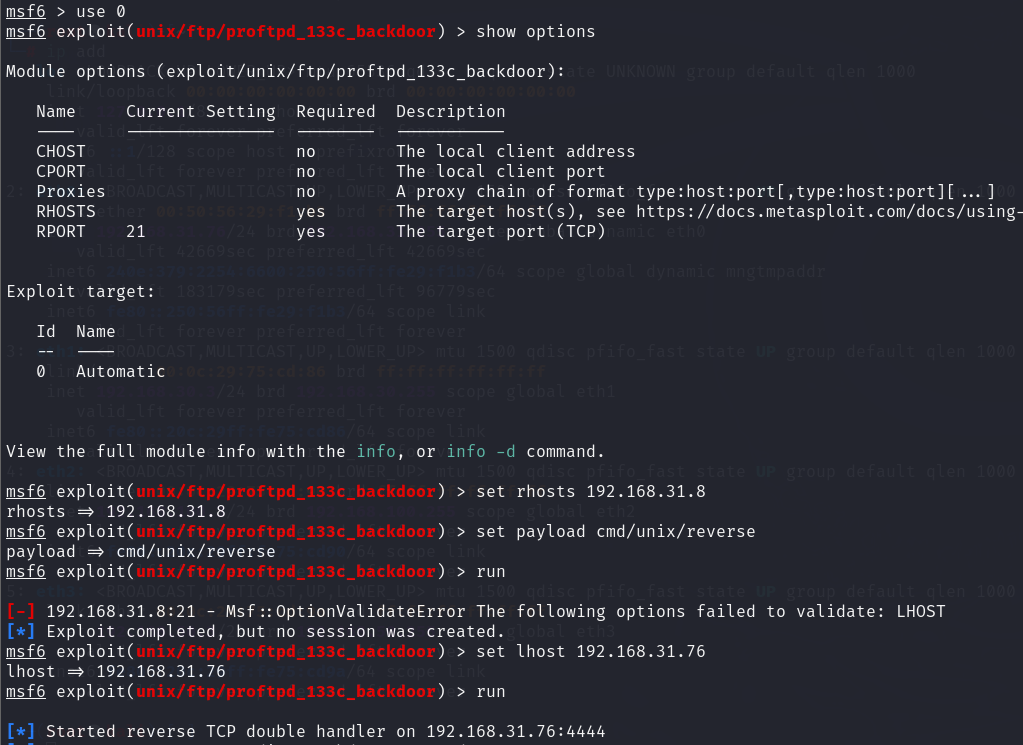The width and height of the screenshot is (1023, 745).
Task: Select the Proxies option name
Action: tap(70, 192)
